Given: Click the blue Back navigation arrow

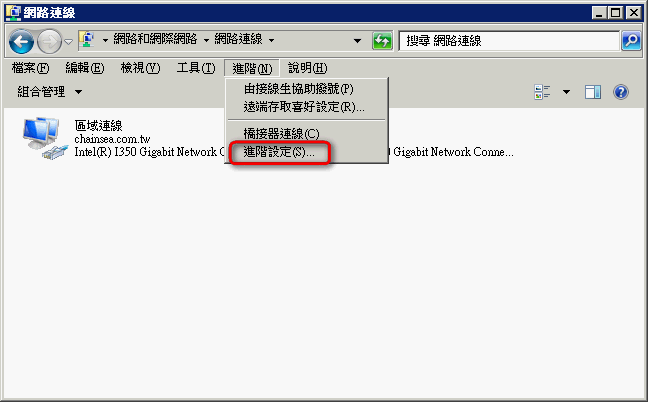Looking at the screenshot, I should (21, 41).
